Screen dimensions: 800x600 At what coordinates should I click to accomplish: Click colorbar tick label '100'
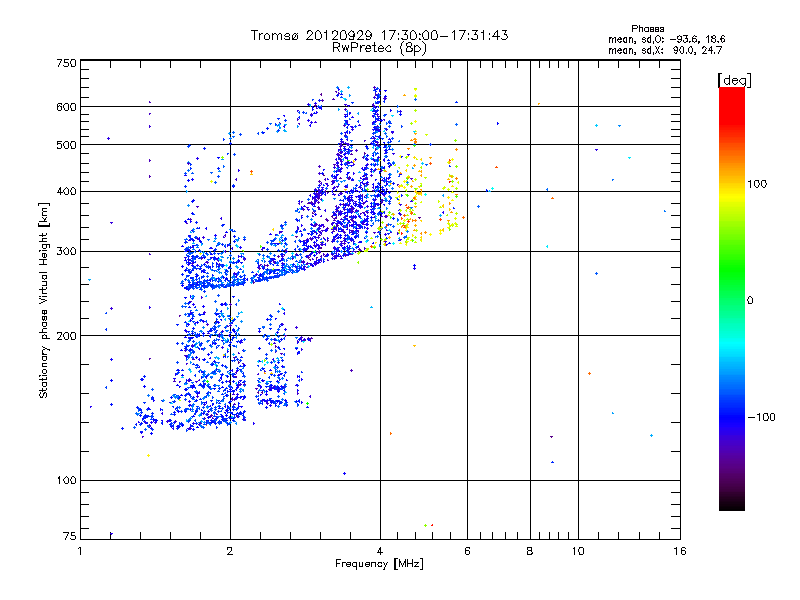pos(757,184)
